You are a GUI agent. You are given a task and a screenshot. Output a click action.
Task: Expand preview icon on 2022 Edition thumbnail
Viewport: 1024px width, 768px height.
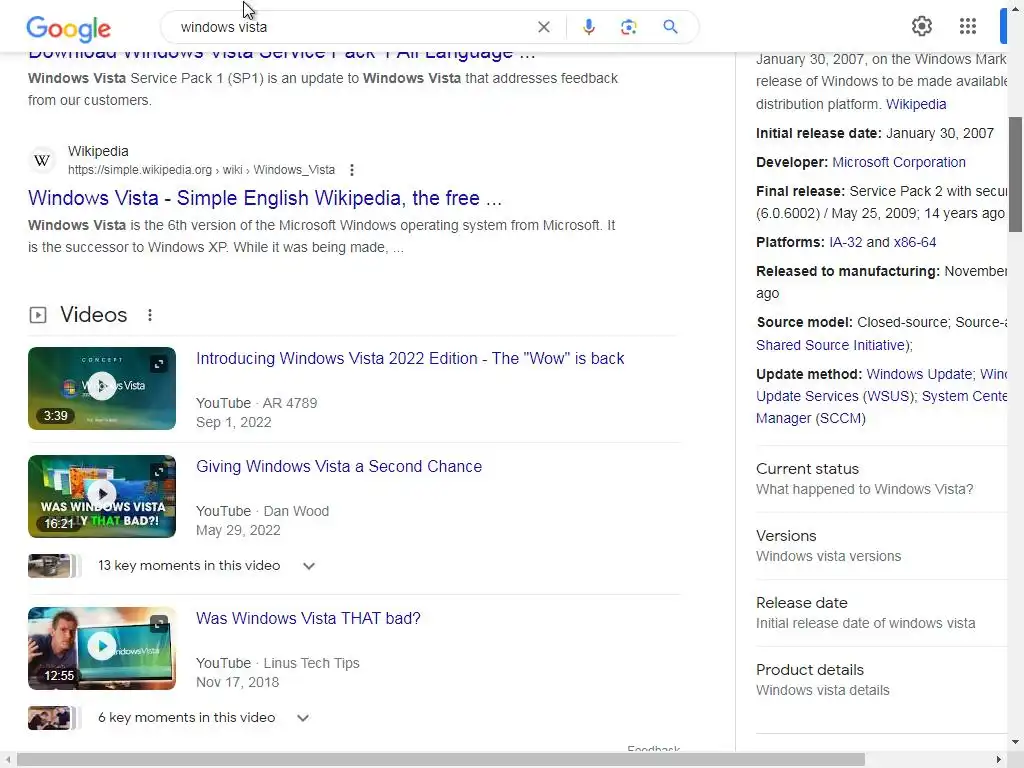pos(159,364)
